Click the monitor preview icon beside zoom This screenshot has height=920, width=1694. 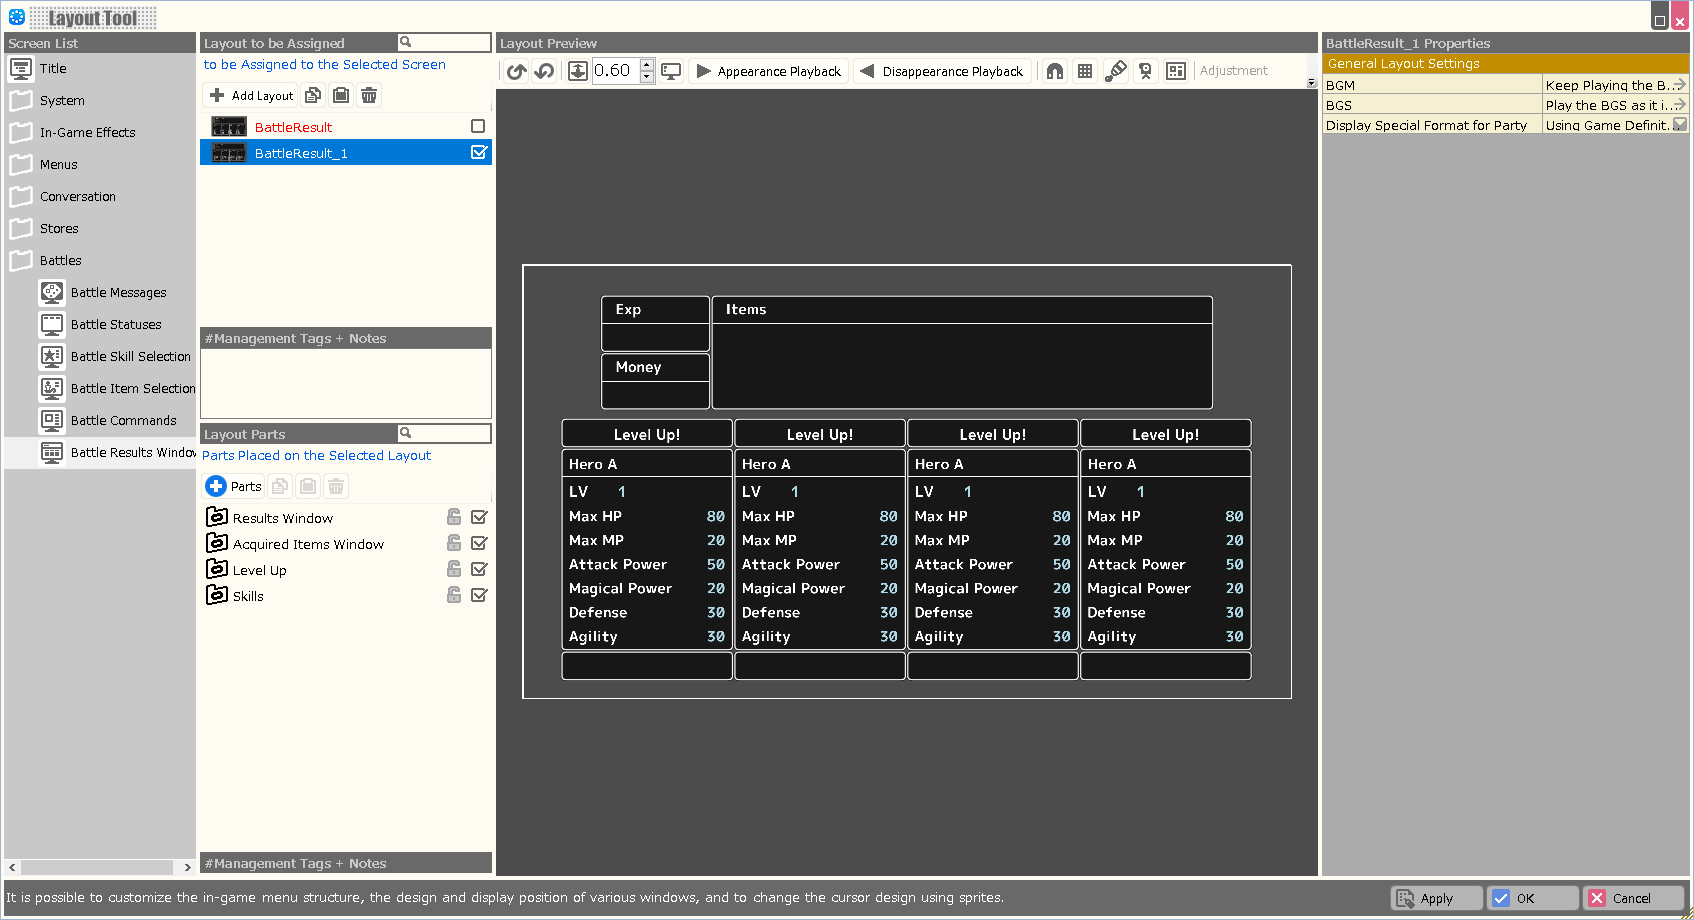point(671,71)
